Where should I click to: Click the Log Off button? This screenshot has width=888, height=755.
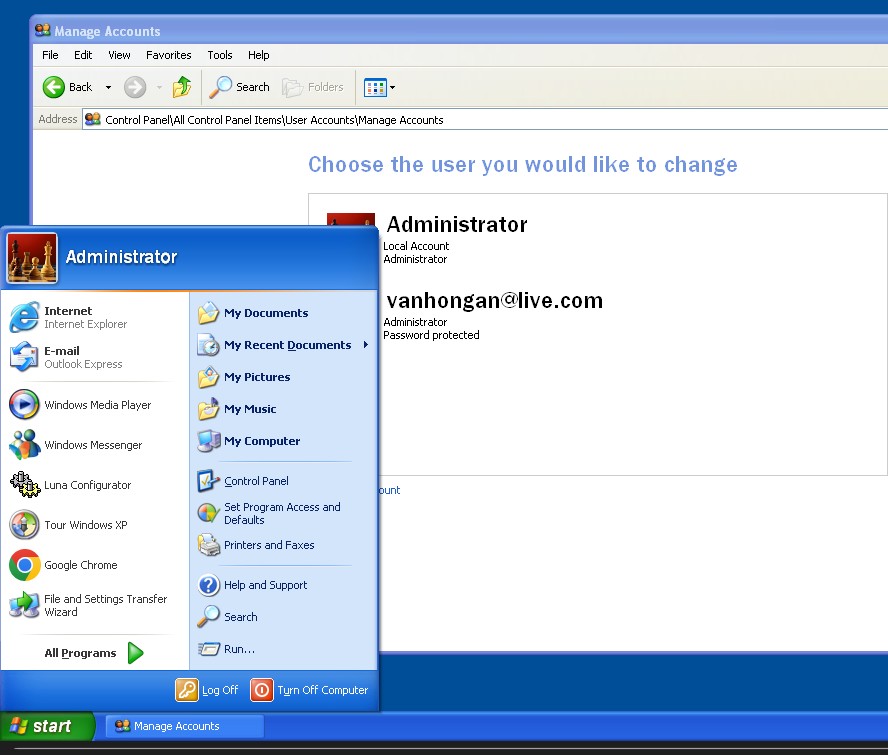(x=208, y=690)
